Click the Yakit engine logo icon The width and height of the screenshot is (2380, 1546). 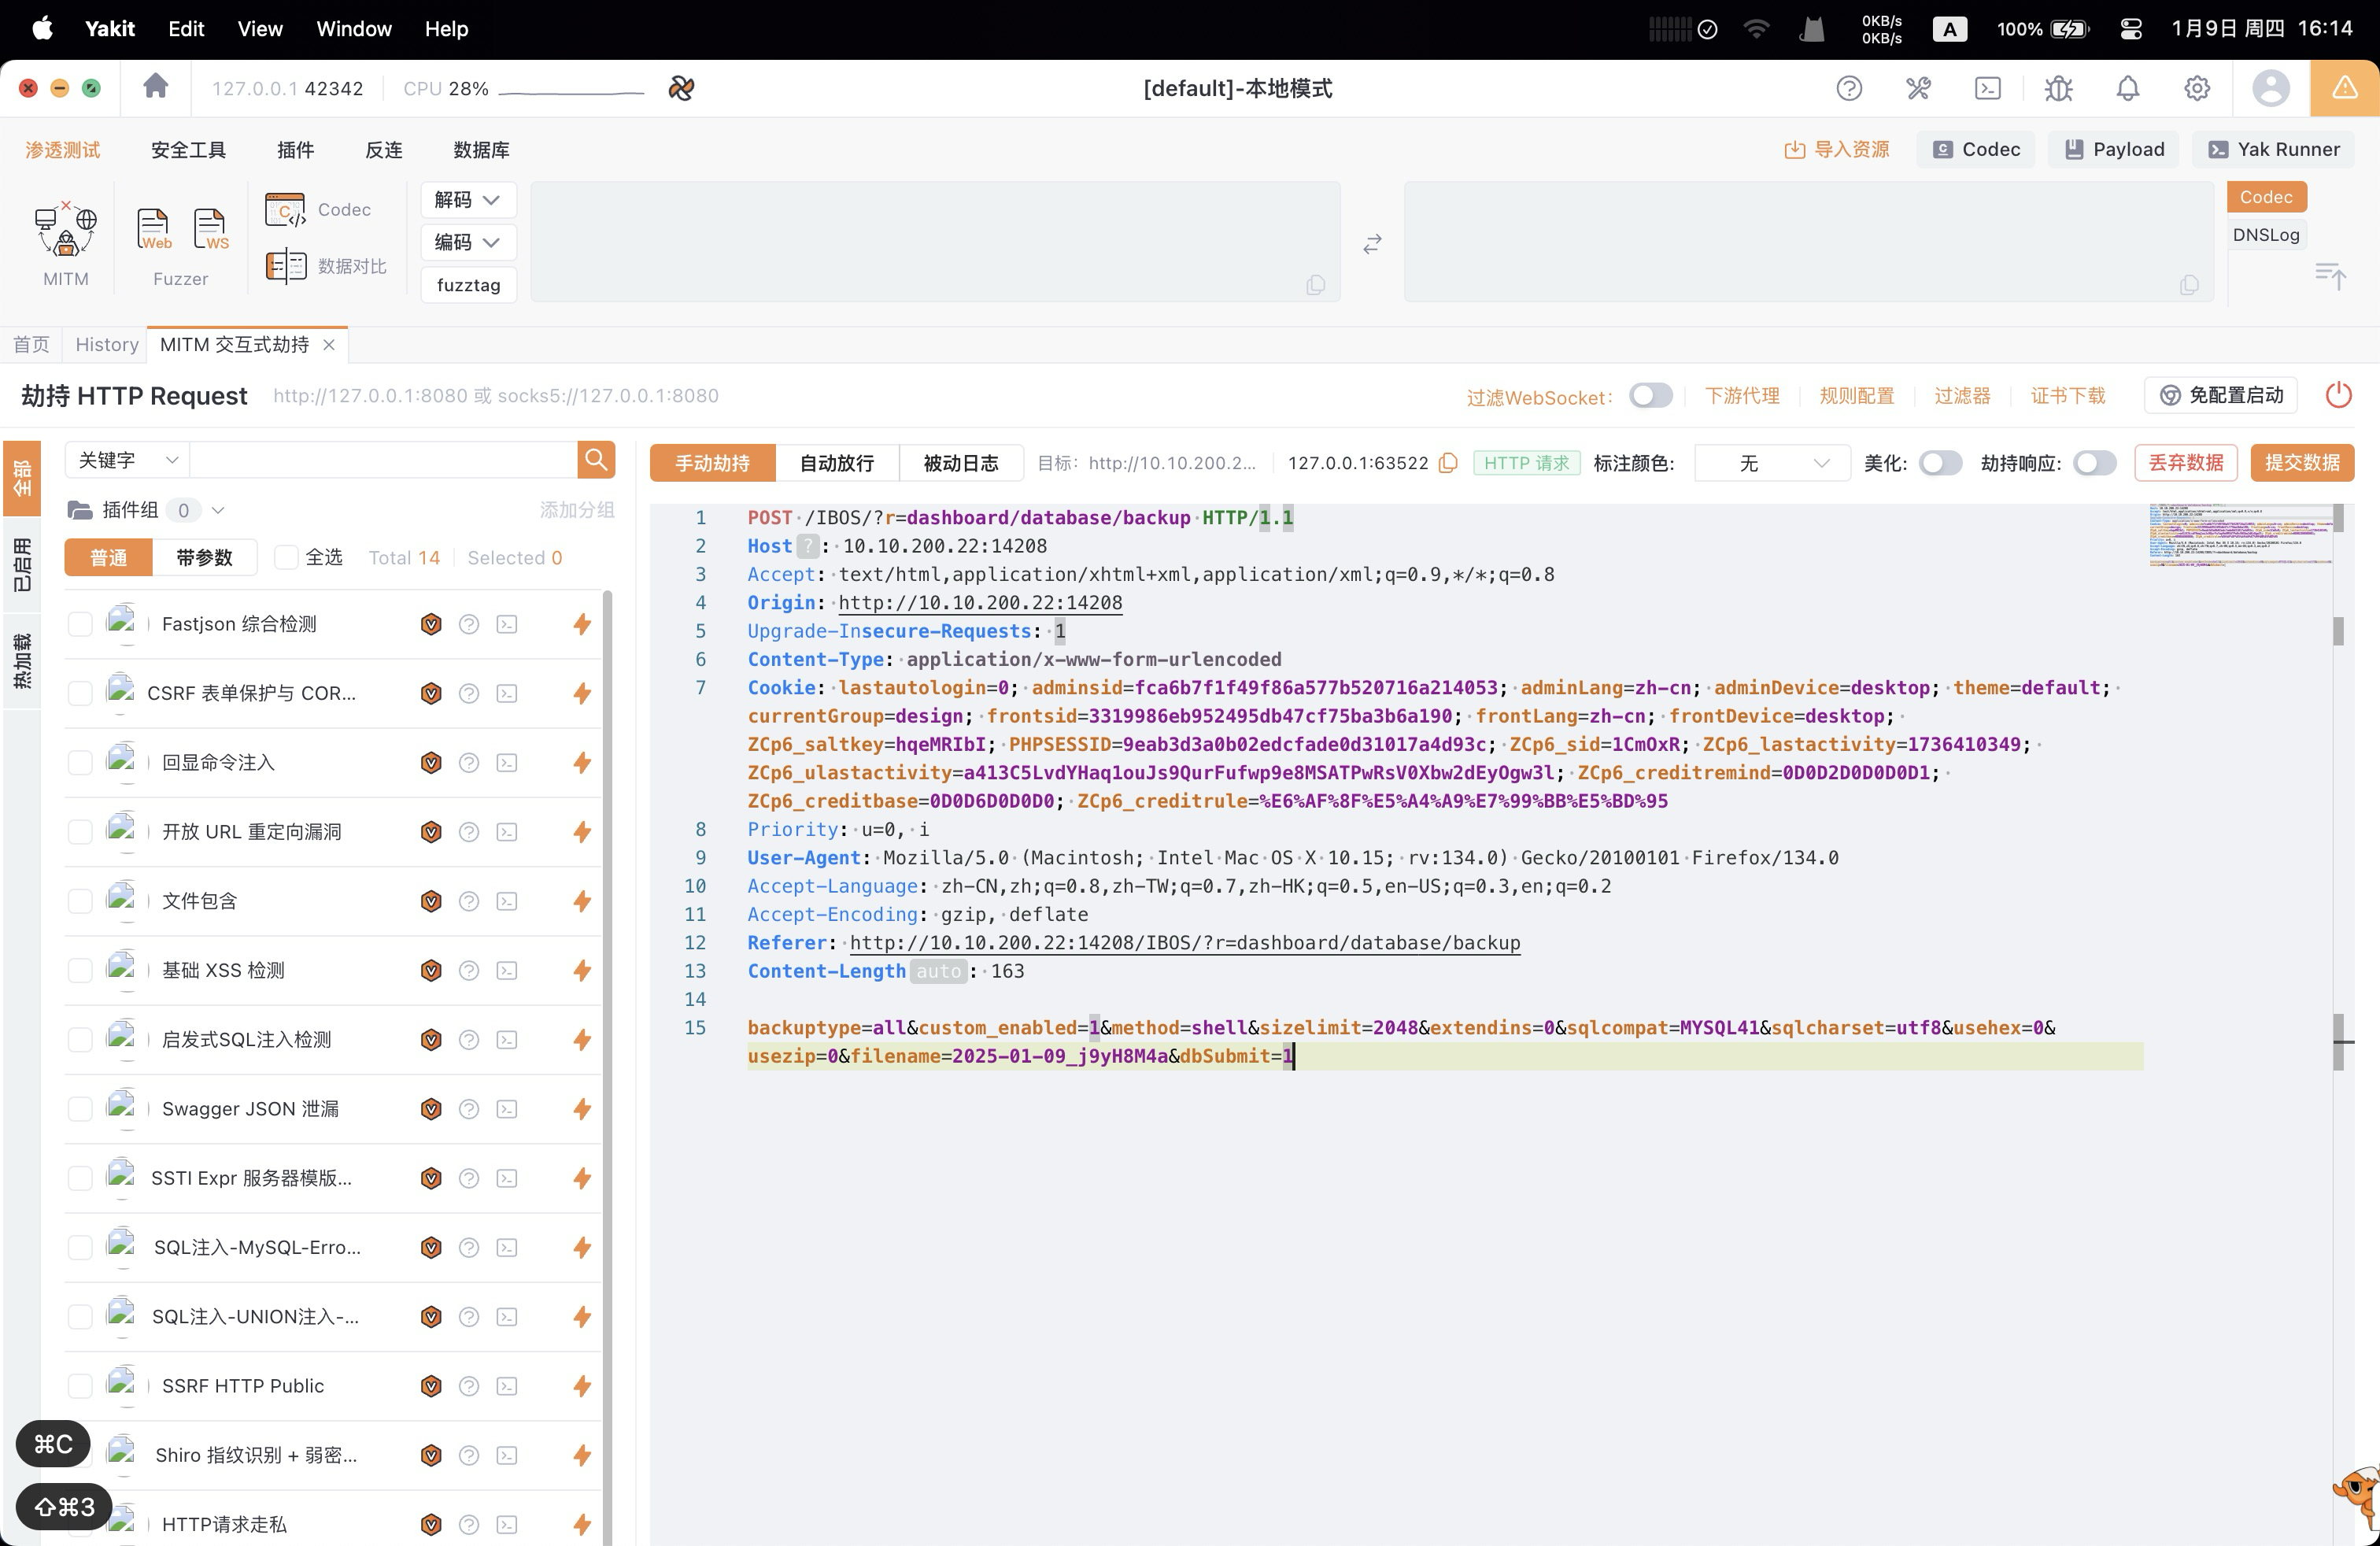coord(681,88)
